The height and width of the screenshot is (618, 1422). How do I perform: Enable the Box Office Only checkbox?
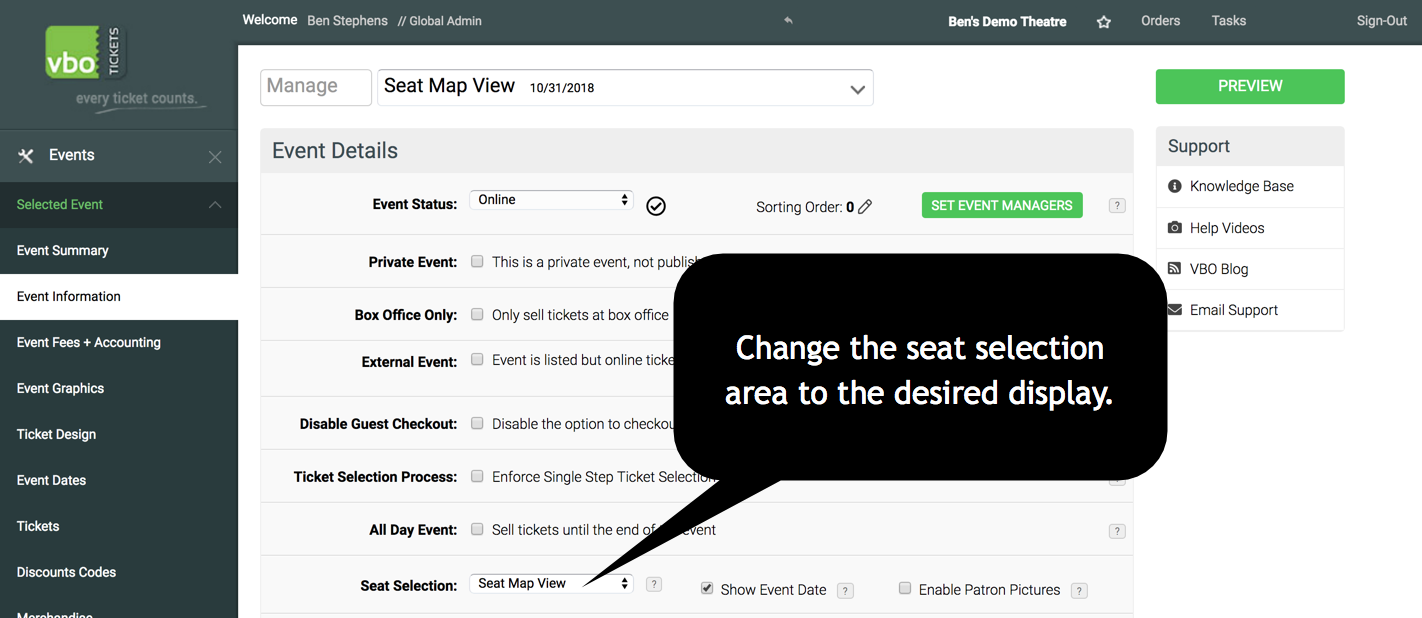pos(477,314)
